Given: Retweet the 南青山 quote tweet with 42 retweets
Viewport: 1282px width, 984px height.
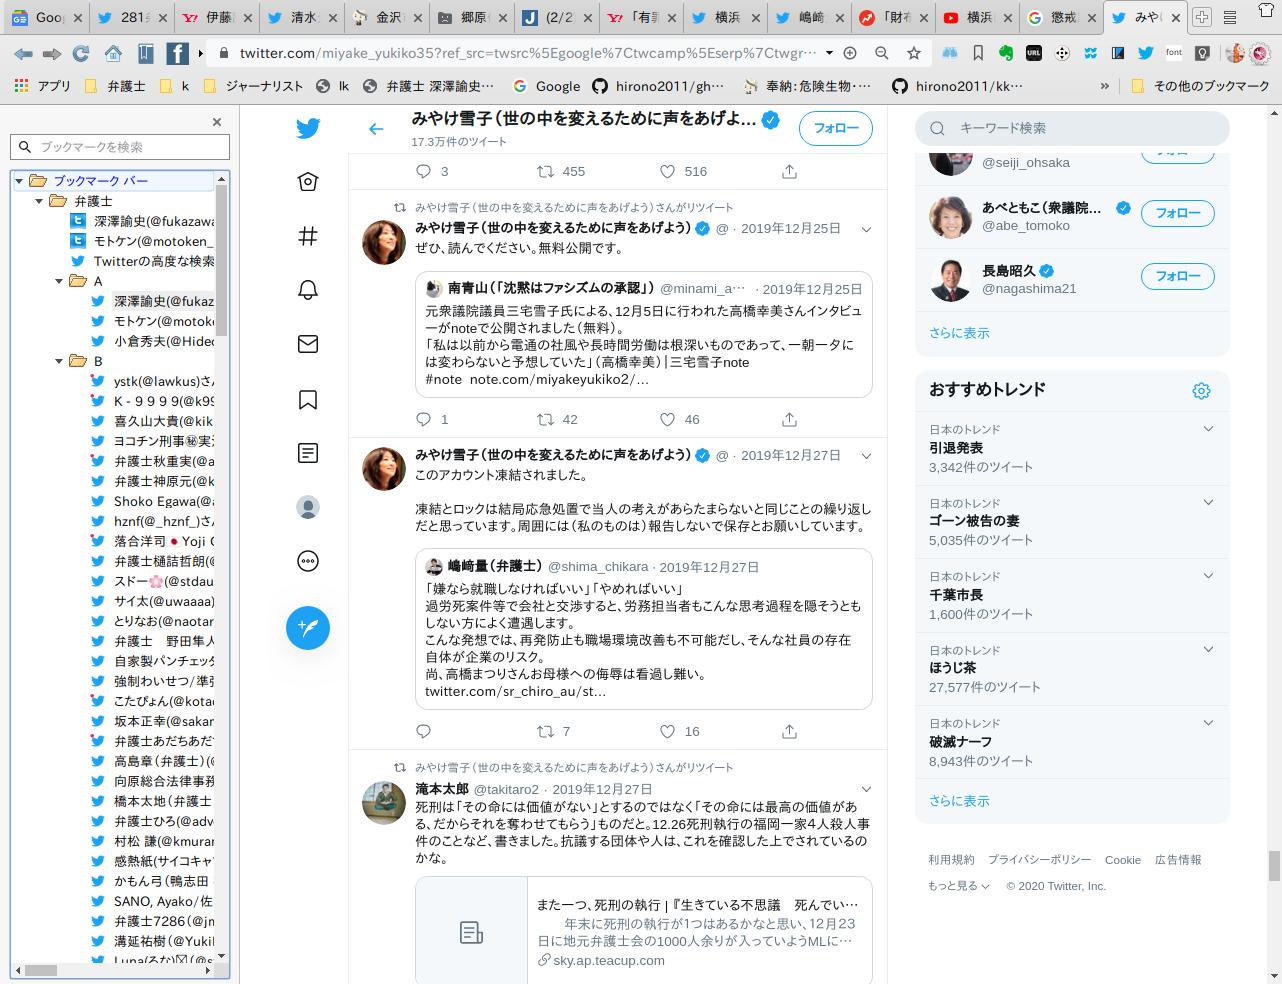Looking at the screenshot, I should (546, 419).
